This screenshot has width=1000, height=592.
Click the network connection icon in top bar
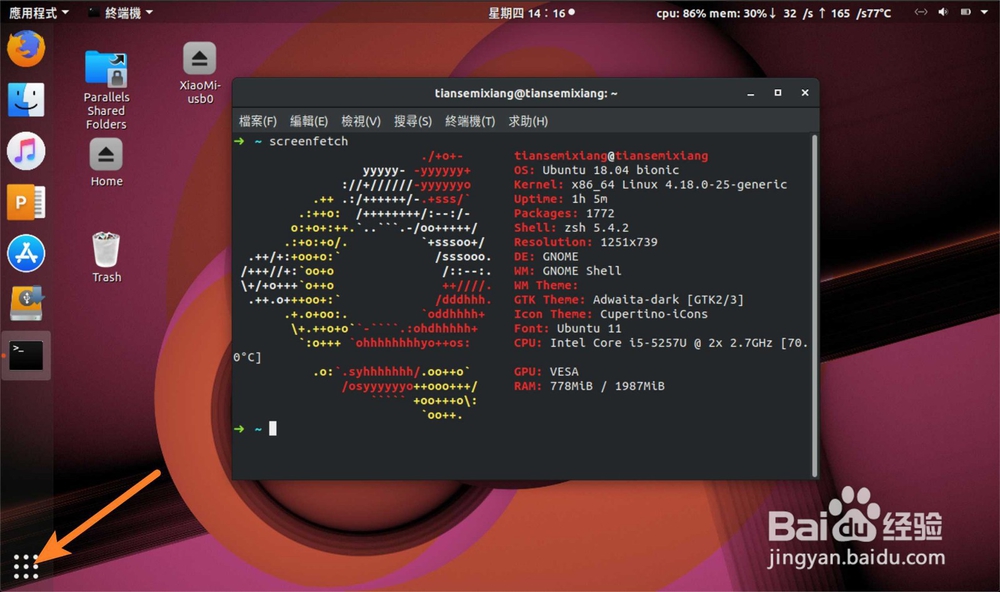[x=920, y=12]
